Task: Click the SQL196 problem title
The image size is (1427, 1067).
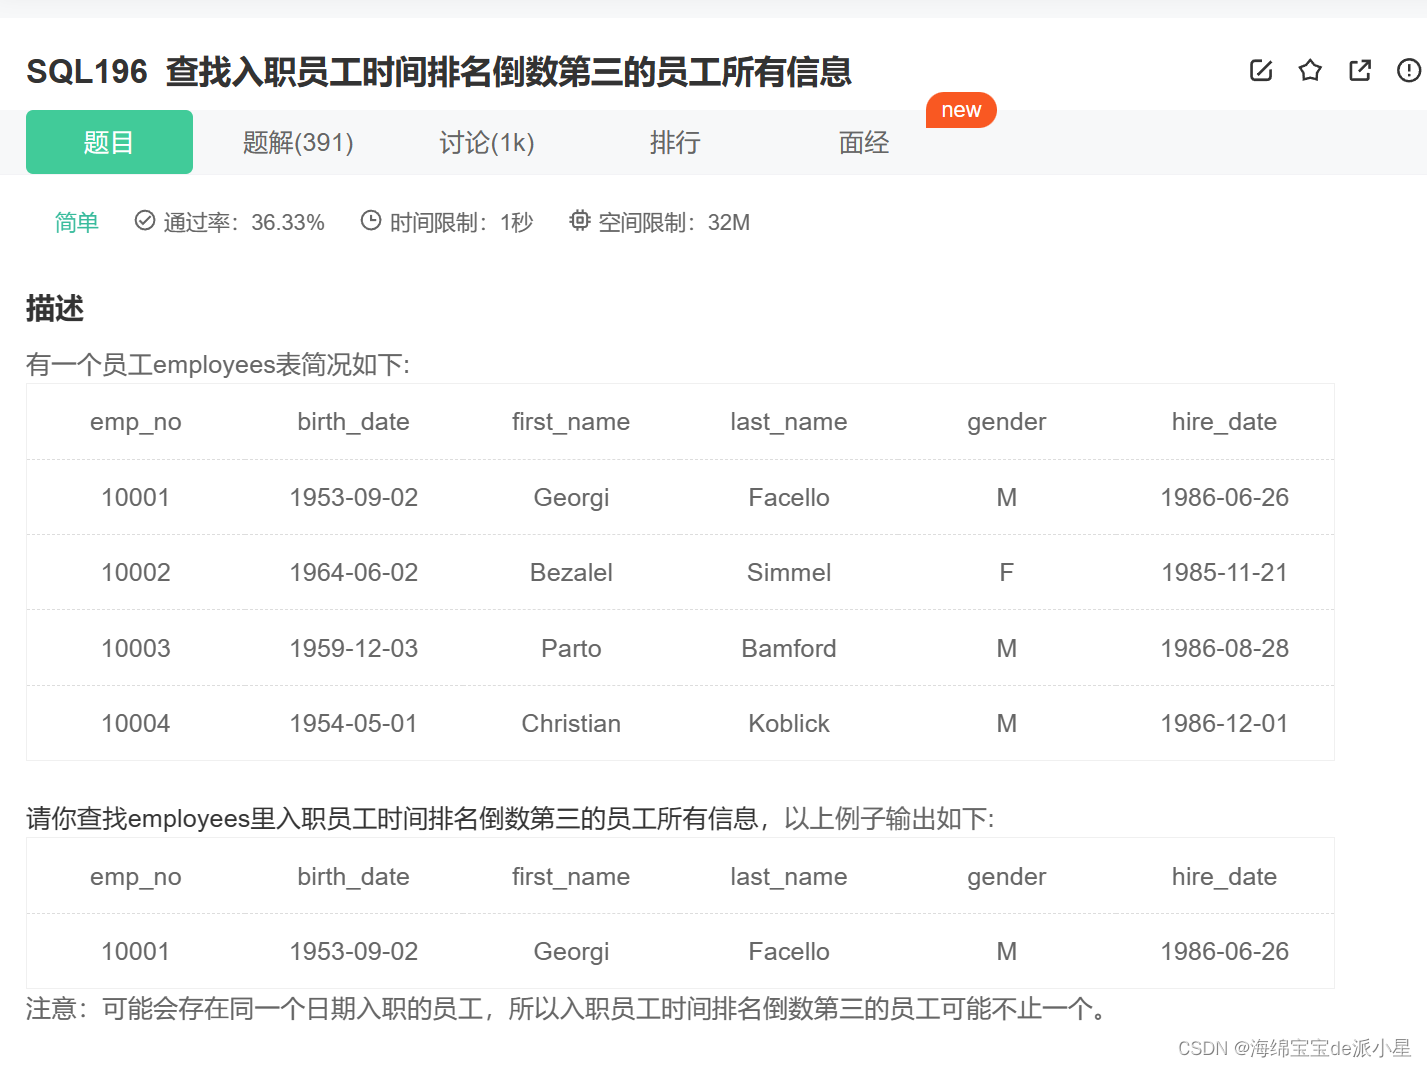Action: click(x=439, y=71)
